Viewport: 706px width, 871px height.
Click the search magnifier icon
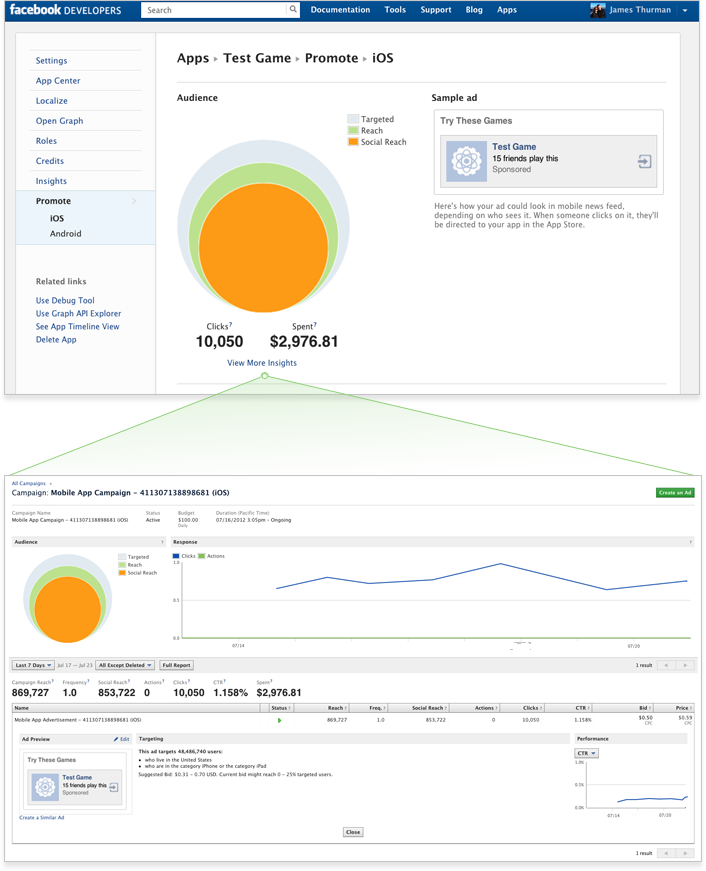pos(293,9)
